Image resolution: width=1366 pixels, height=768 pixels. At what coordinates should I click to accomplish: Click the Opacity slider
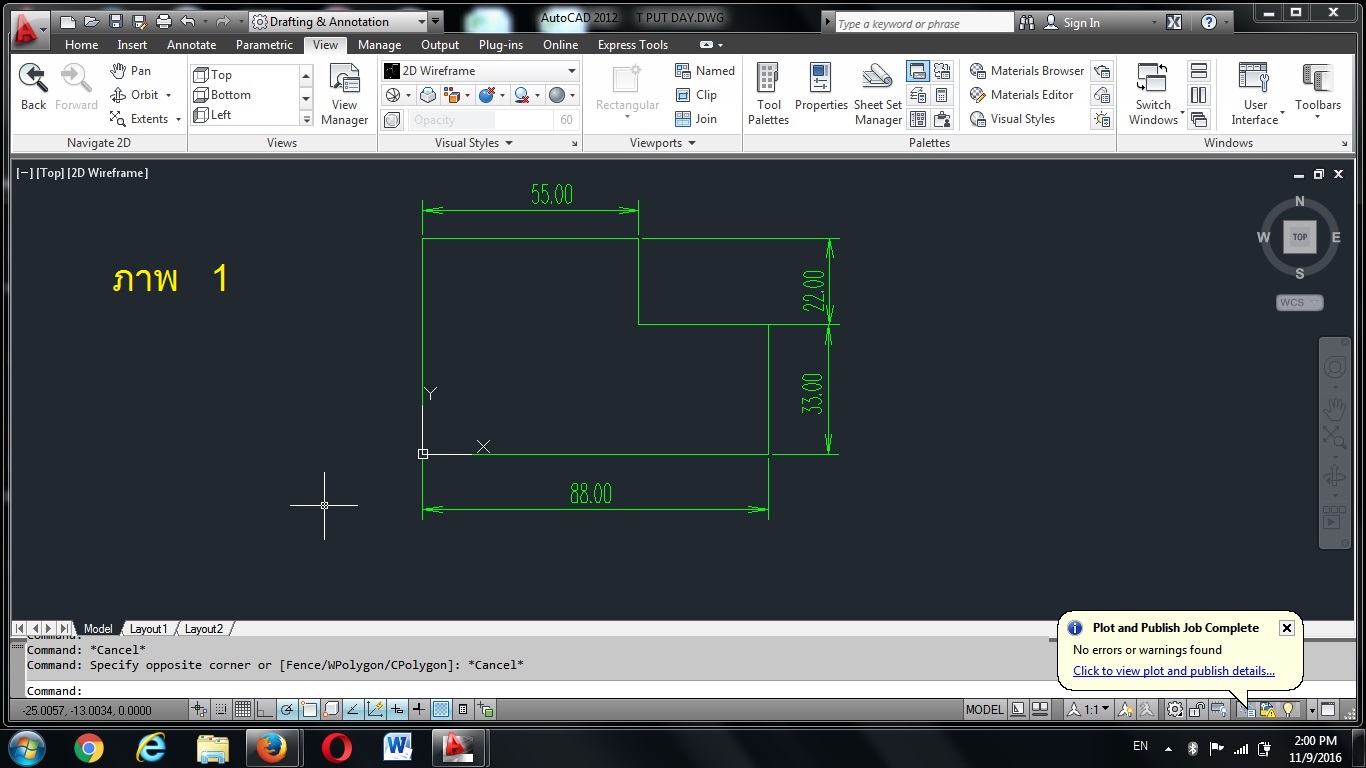point(494,120)
